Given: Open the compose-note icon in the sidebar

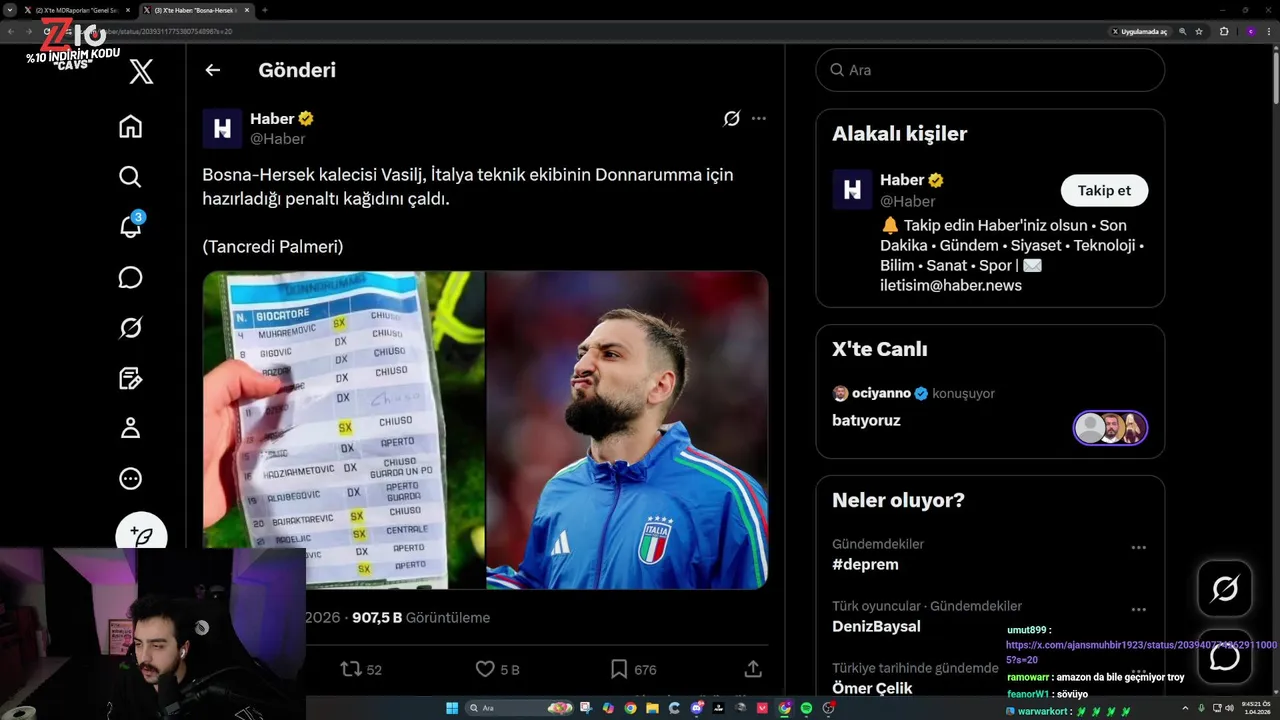Looking at the screenshot, I should 130,378.
